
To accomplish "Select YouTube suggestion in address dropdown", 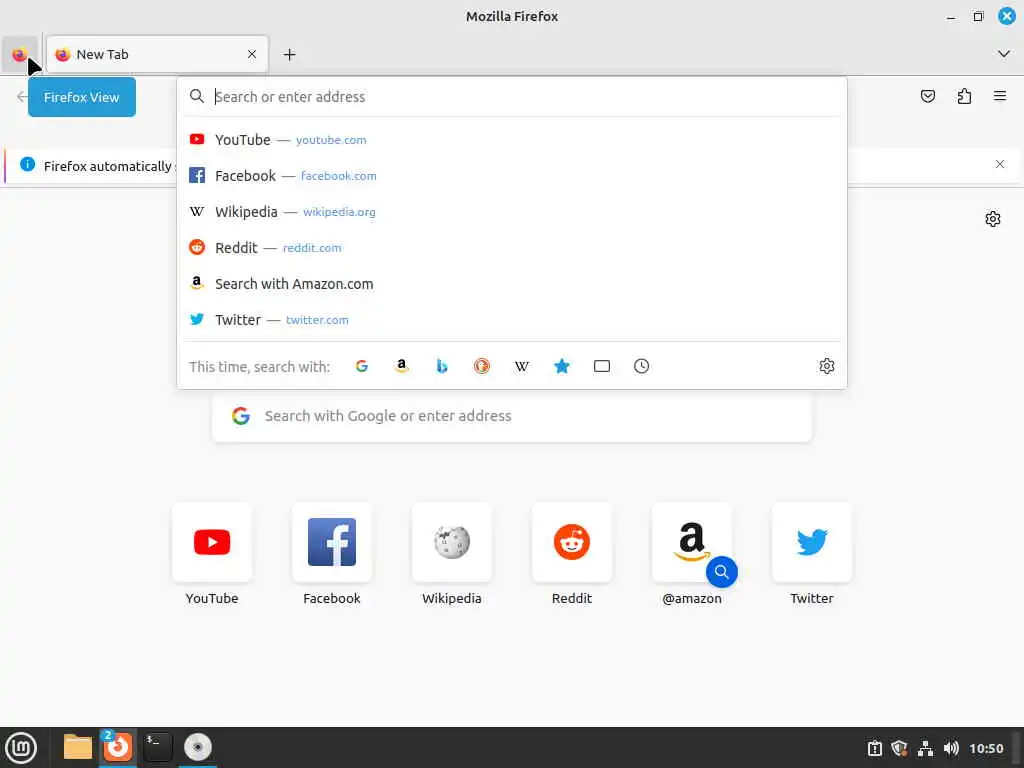I will [x=512, y=140].
